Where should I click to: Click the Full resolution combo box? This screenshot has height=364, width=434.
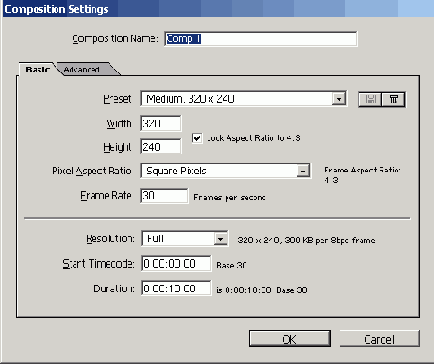[185, 239]
